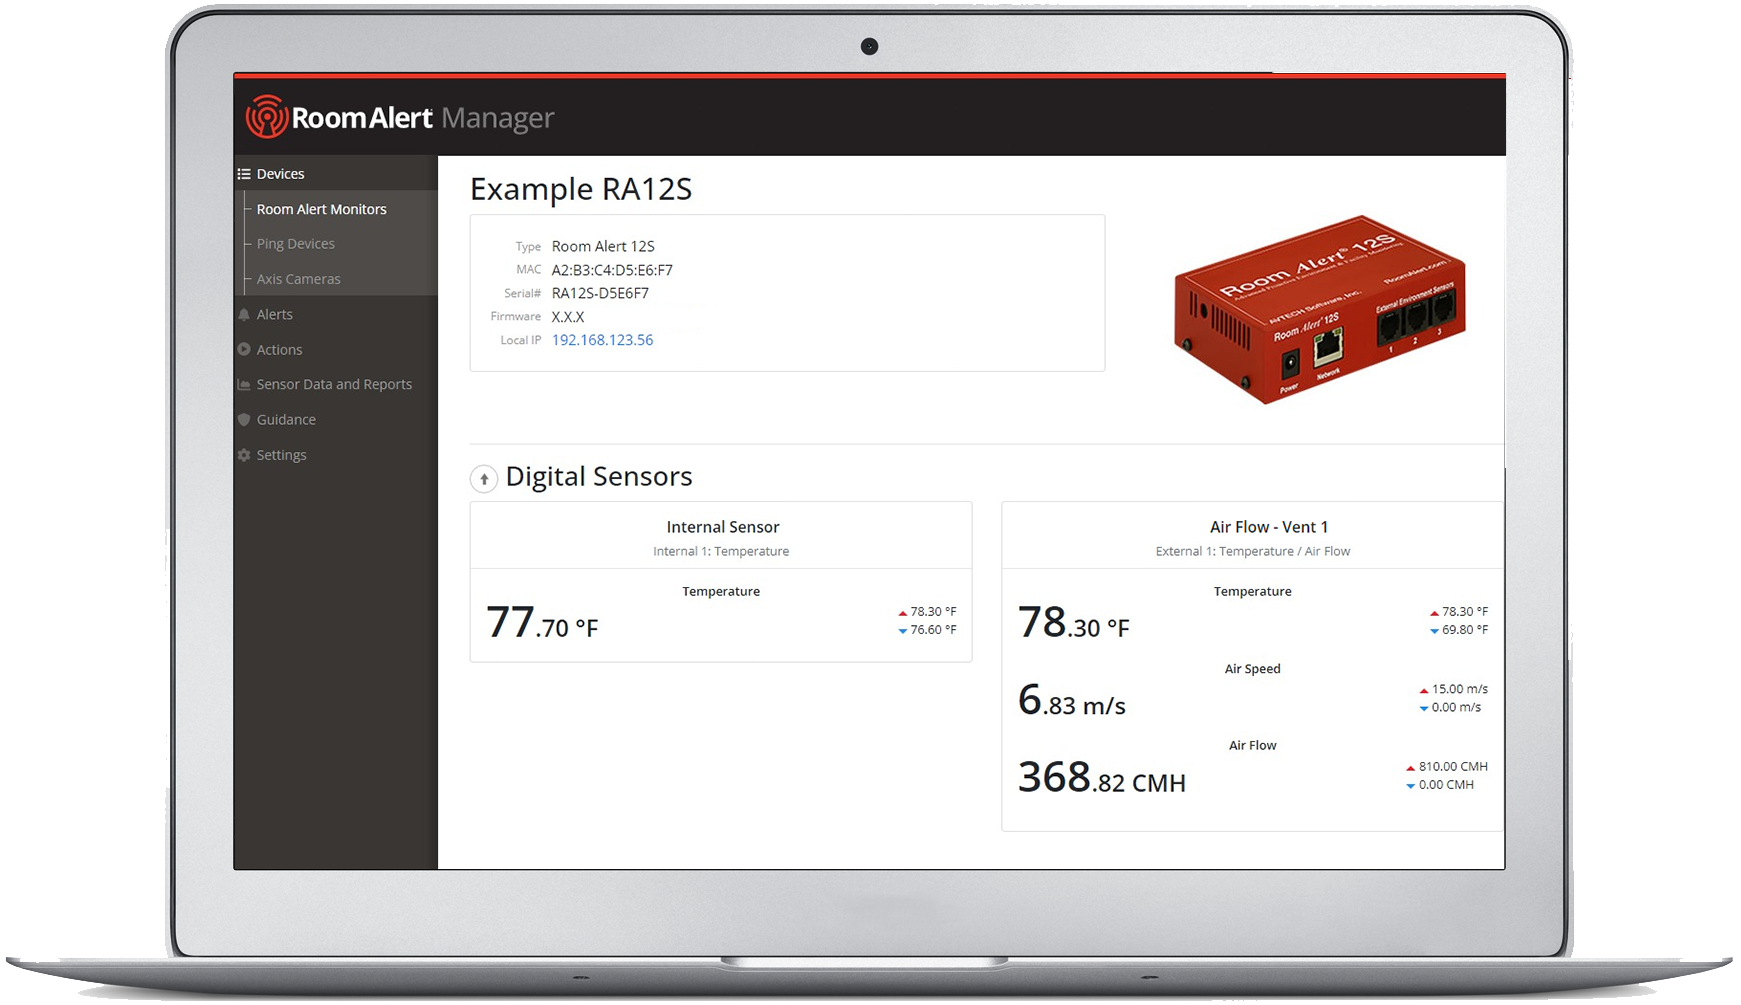
Task: Click the Example RA12S page title
Action: [x=582, y=189]
